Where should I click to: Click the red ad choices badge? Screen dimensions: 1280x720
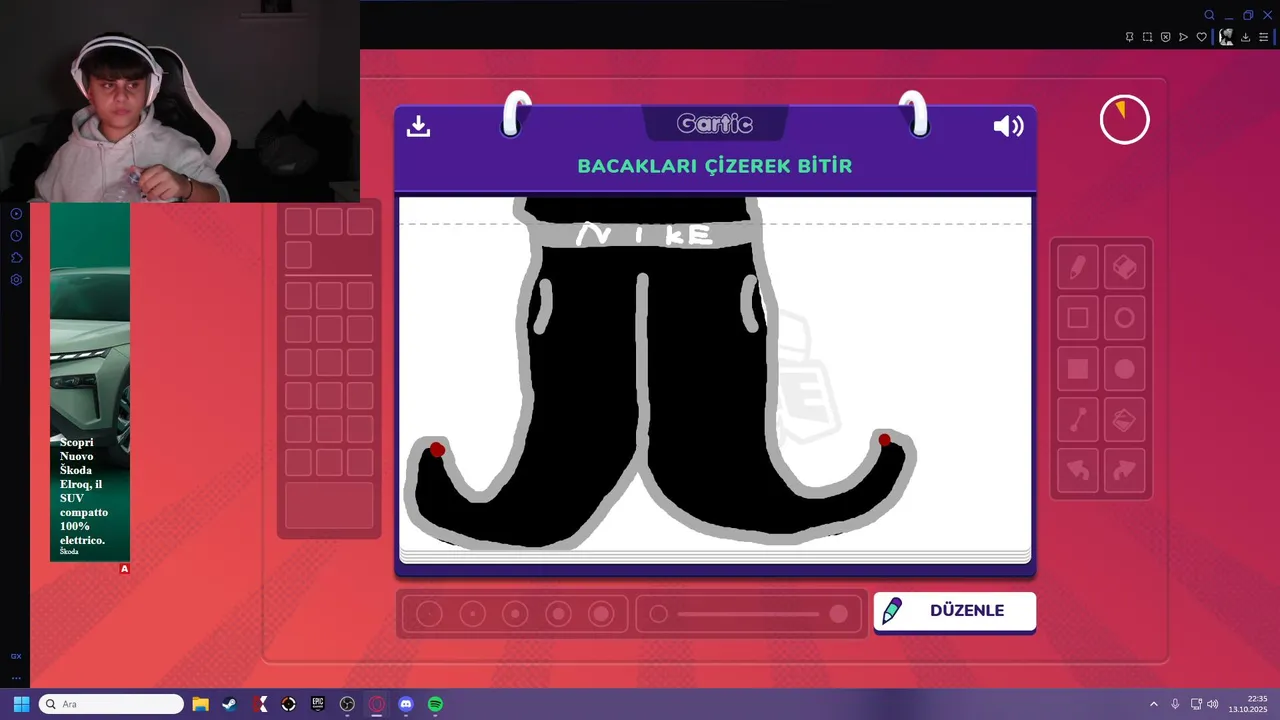click(124, 569)
